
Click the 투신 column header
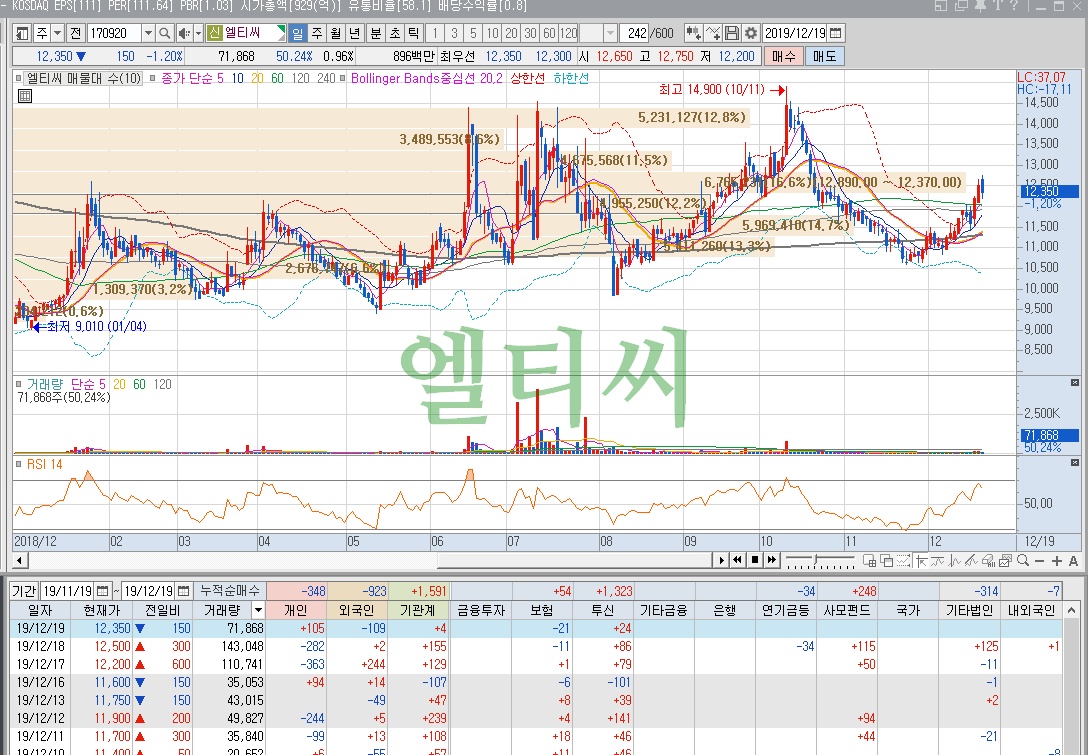(x=602, y=610)
